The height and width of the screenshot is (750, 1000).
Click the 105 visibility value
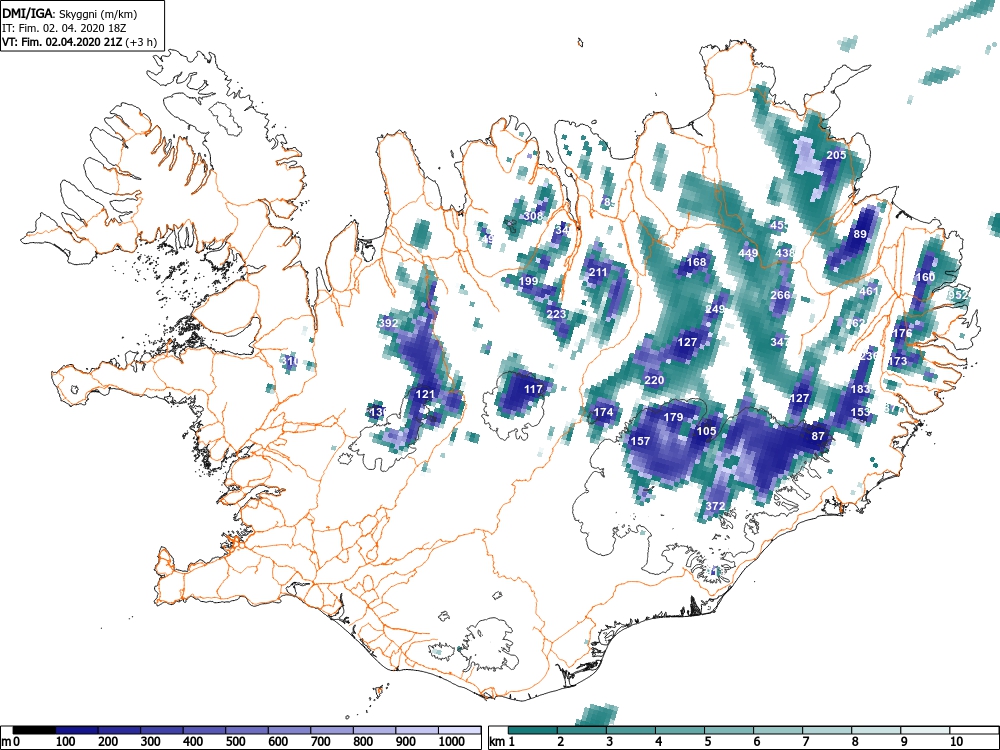coord(706,431)
